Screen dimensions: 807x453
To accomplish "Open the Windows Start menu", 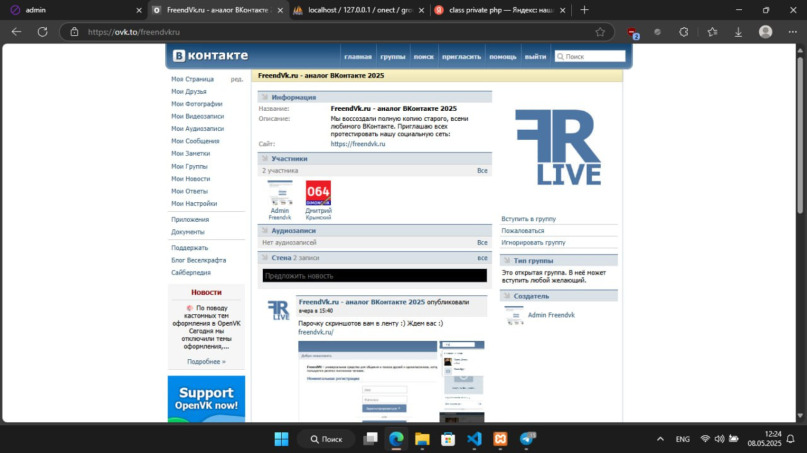I will [282, 439].
